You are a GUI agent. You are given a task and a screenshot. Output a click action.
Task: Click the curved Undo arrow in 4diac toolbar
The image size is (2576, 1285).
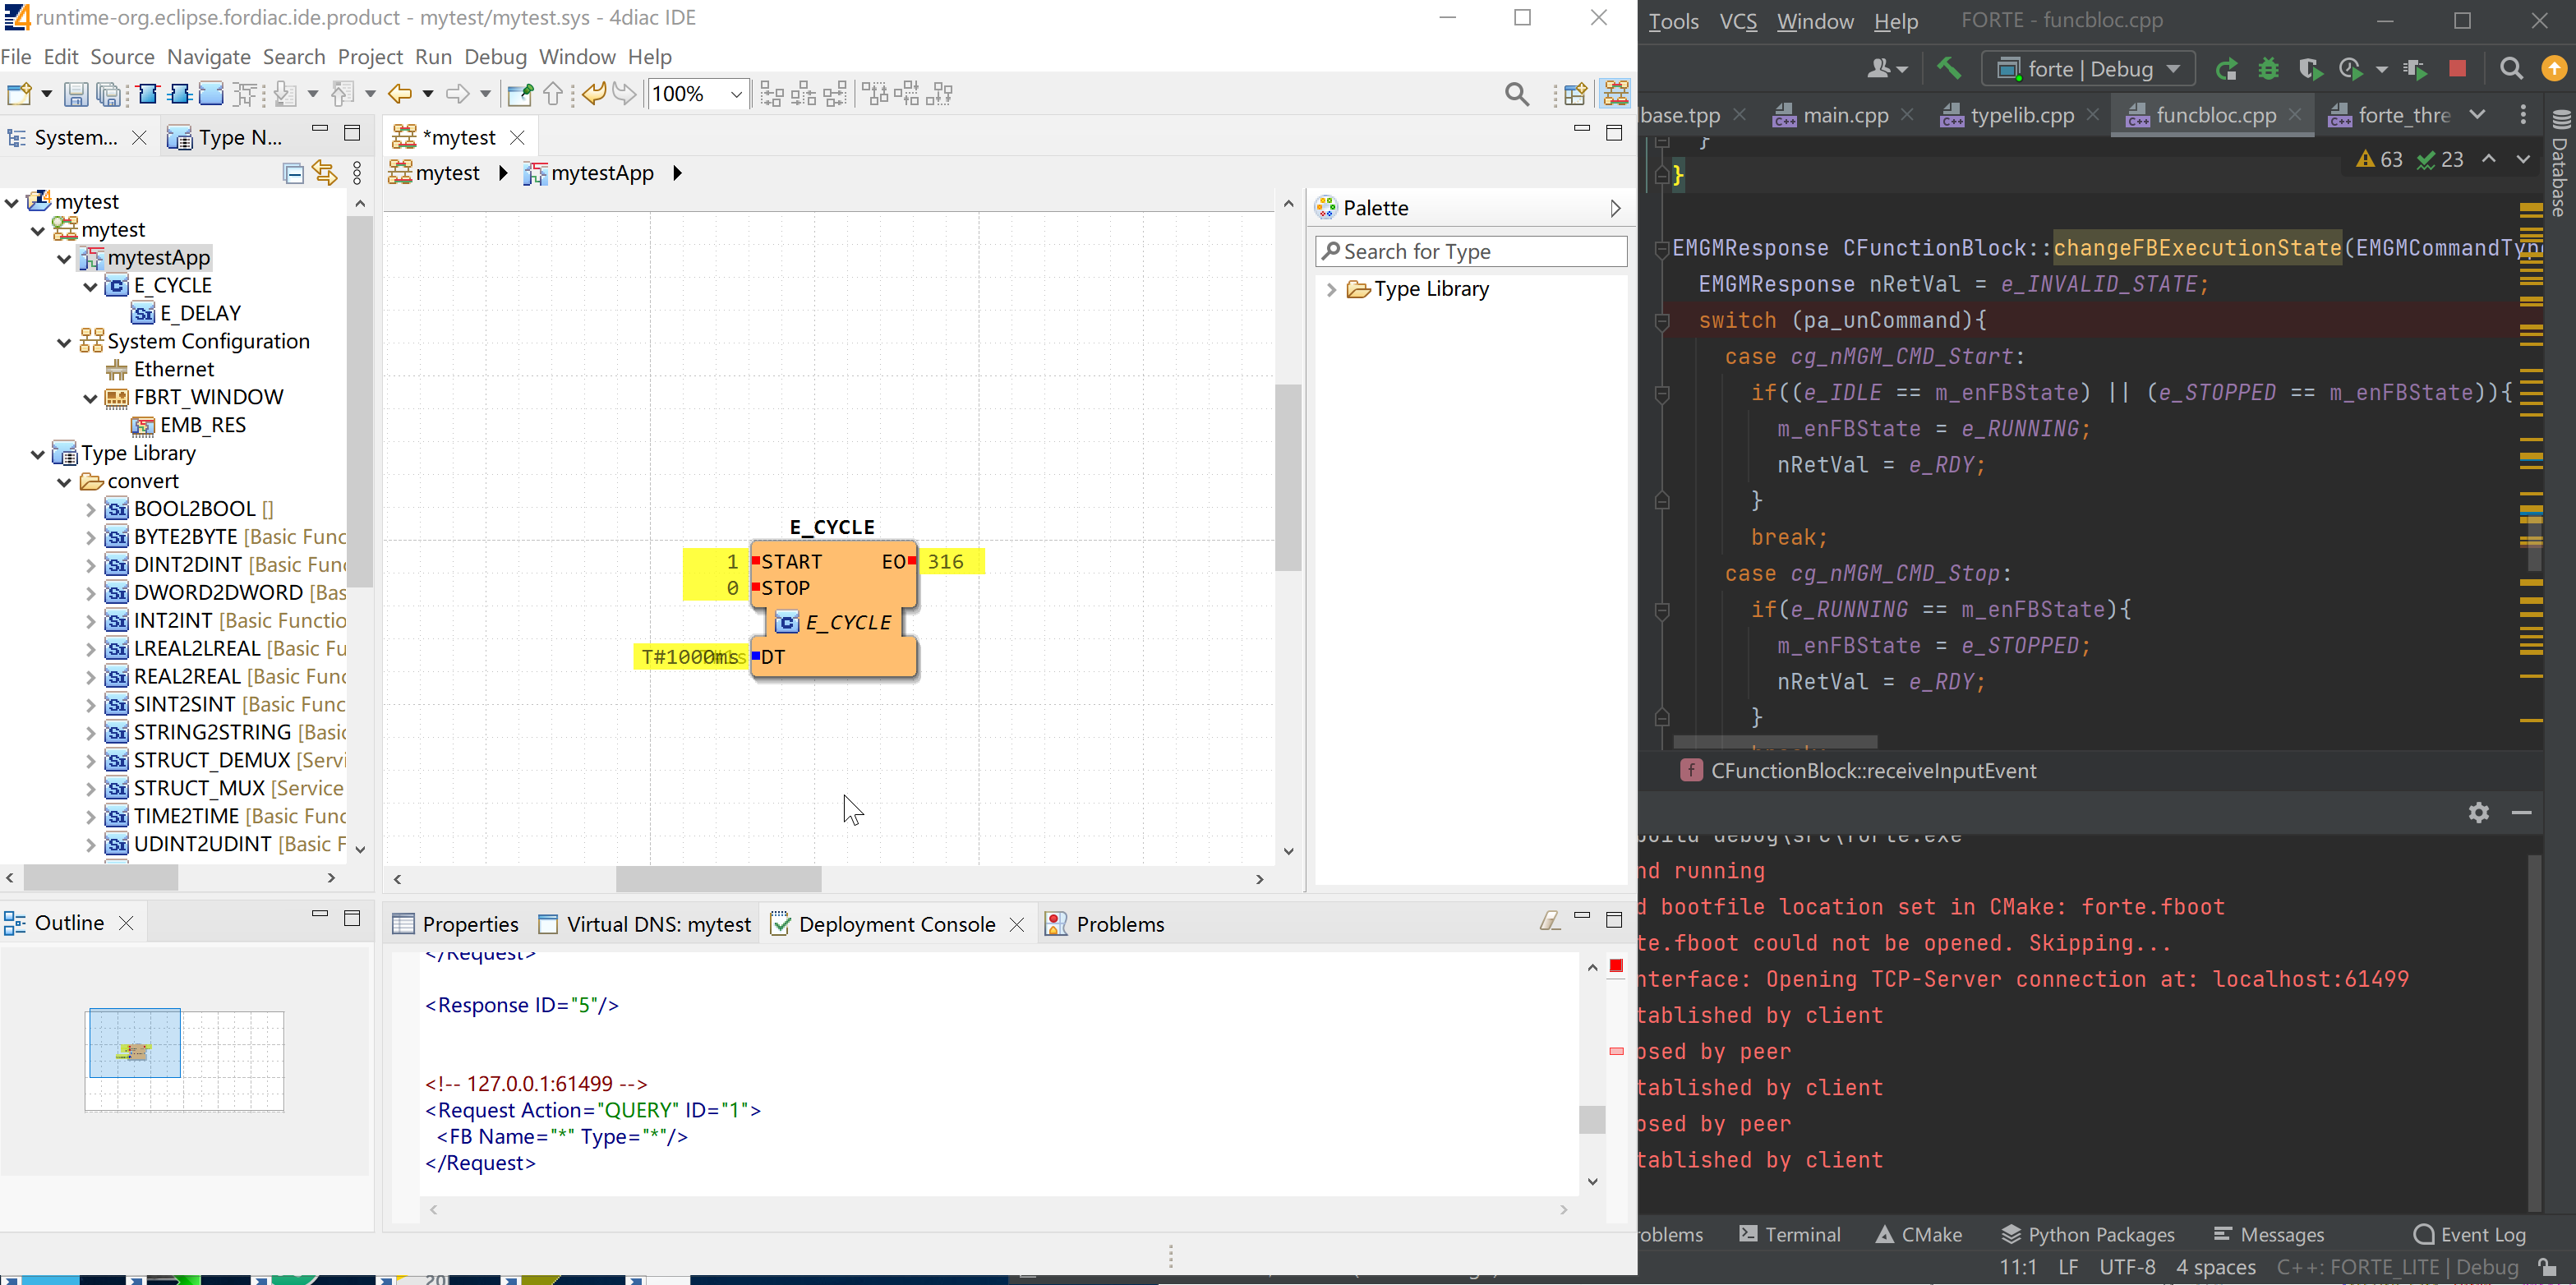tap(593, 95)
